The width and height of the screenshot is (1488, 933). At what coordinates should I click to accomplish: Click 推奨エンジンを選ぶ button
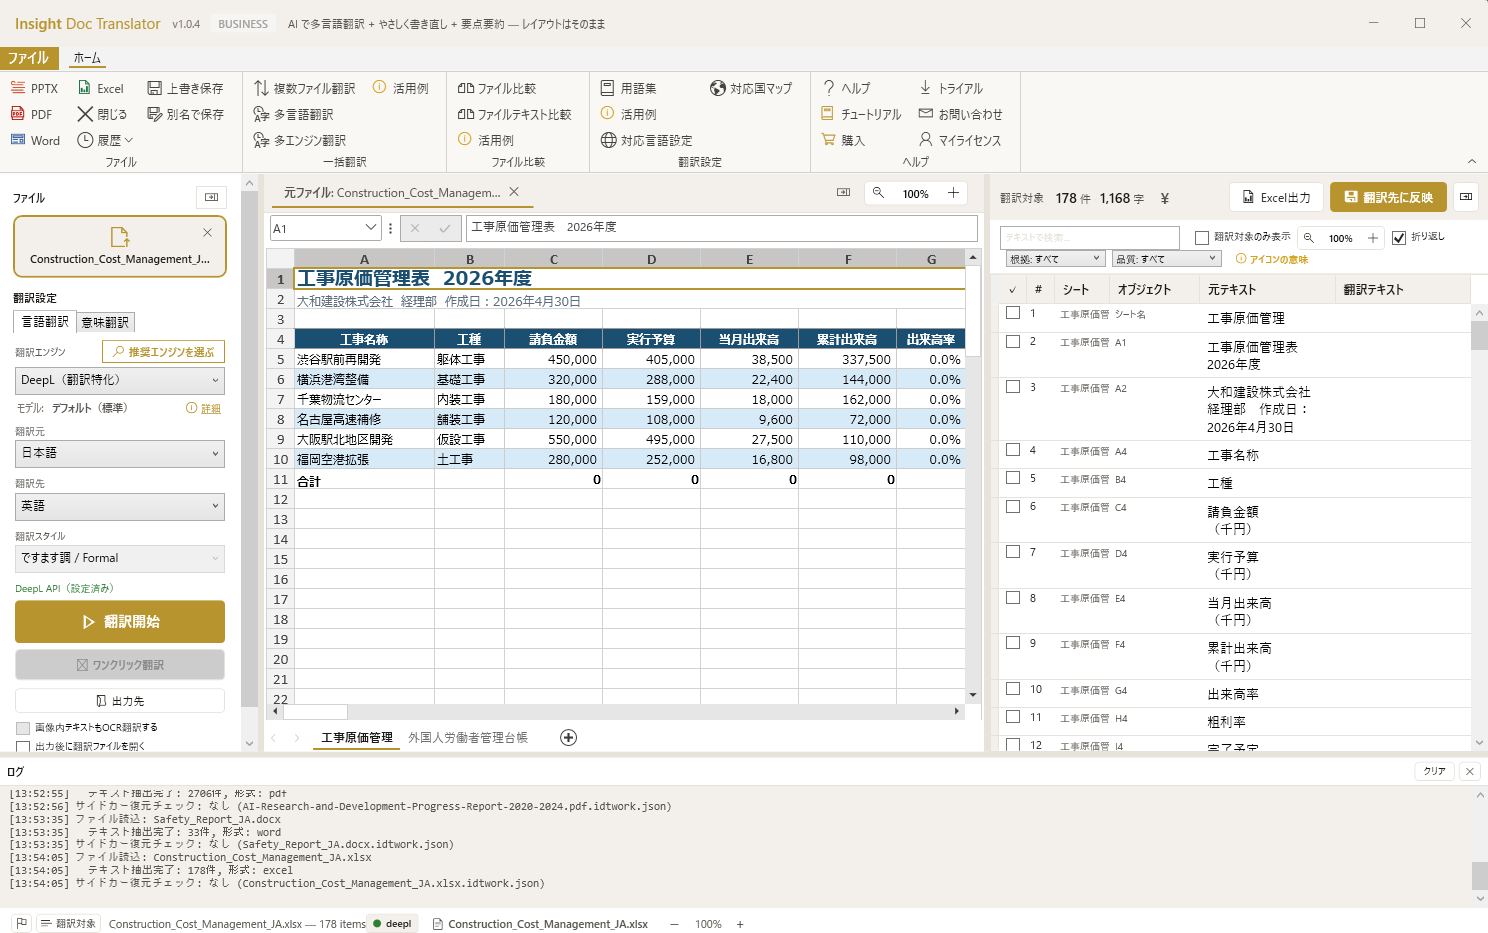coord(163,352)
